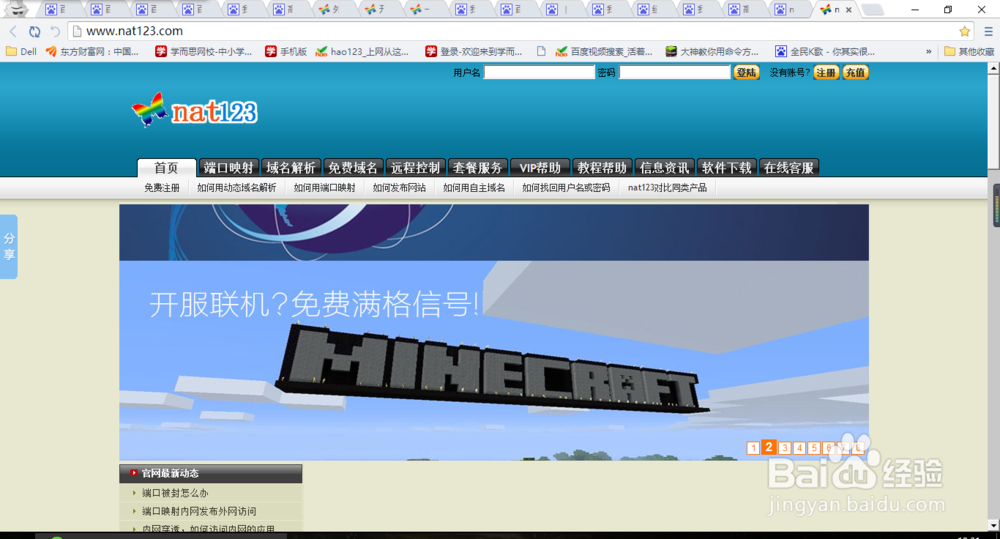Screen dimensions: 1000x539
Task: Click the 充值 recharge button
Action: pos(855,73)
